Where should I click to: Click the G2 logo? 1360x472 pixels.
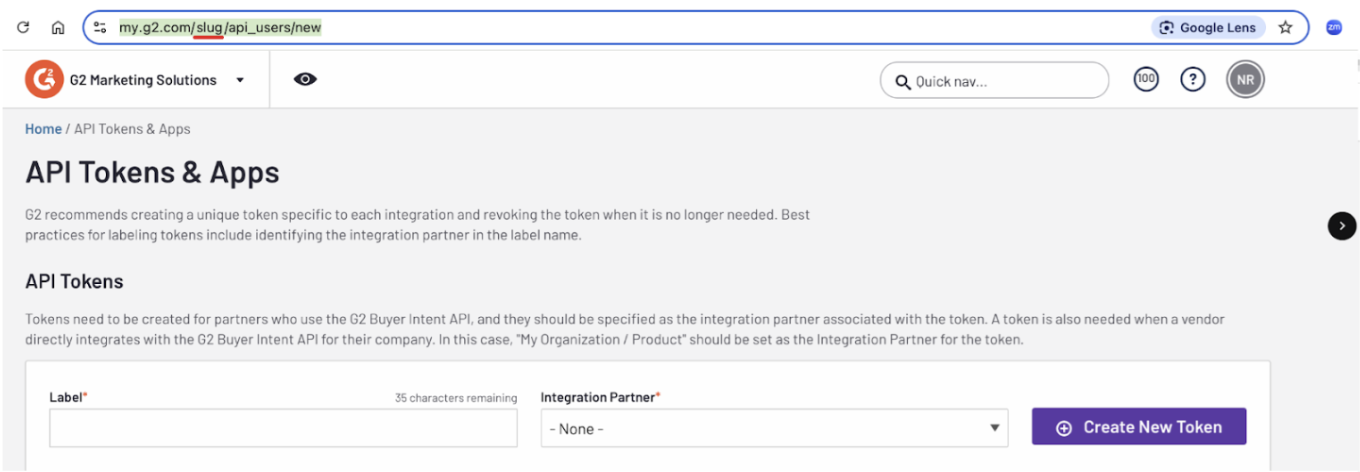pos(44,80)
